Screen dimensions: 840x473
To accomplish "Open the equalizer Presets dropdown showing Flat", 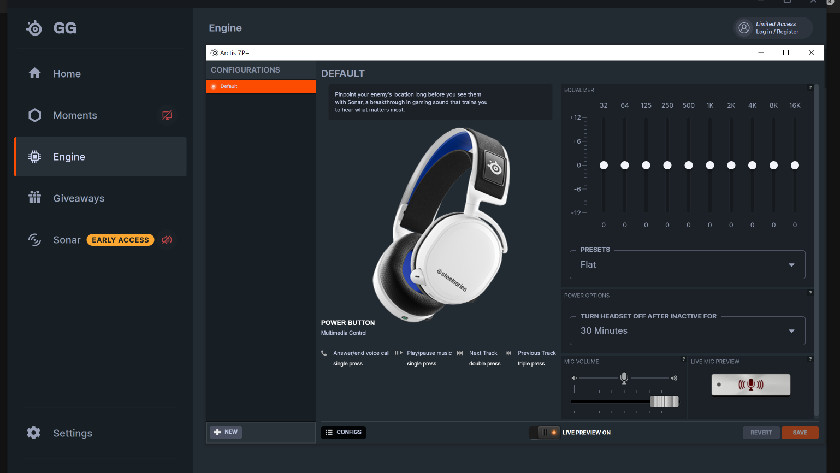I will 691,265.
